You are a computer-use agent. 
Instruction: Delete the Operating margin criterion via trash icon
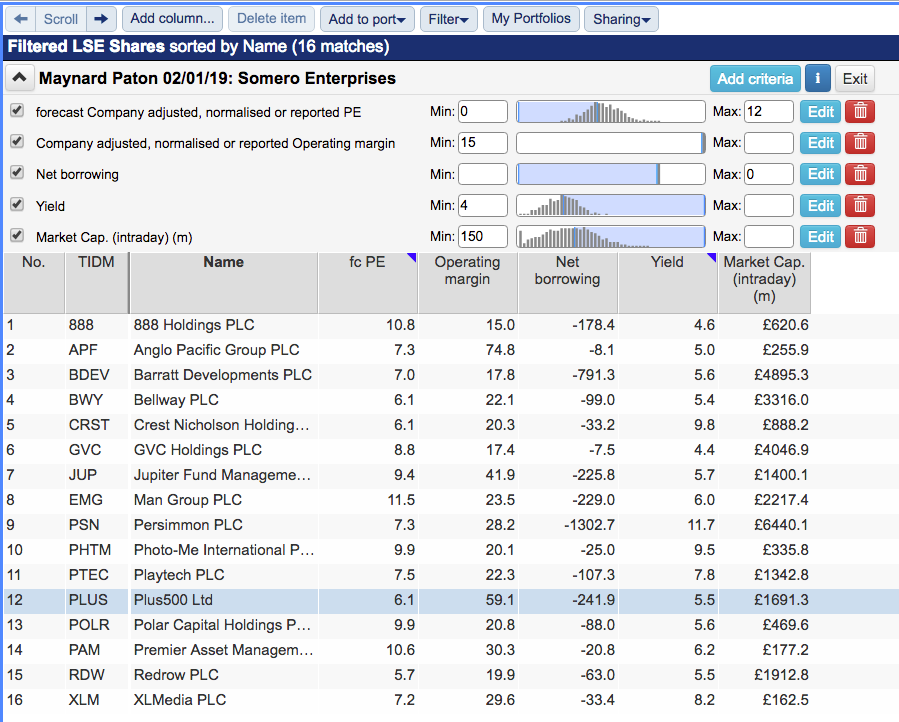[860, 143]
